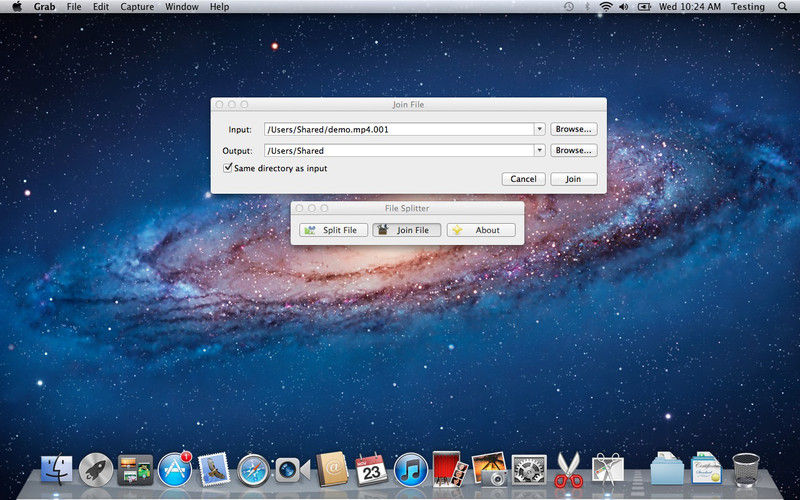This screenshot has height=500, width=800.
Task: Open iCal calendar showing 23
Action: coord(371,469)
